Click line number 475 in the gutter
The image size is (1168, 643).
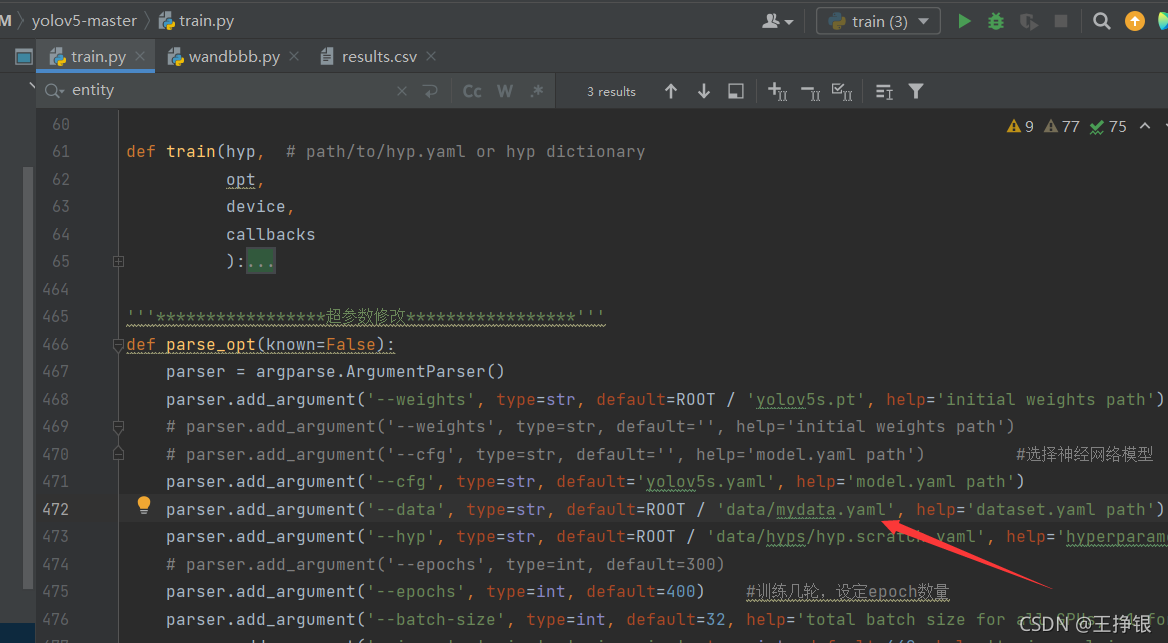point(56,592)
